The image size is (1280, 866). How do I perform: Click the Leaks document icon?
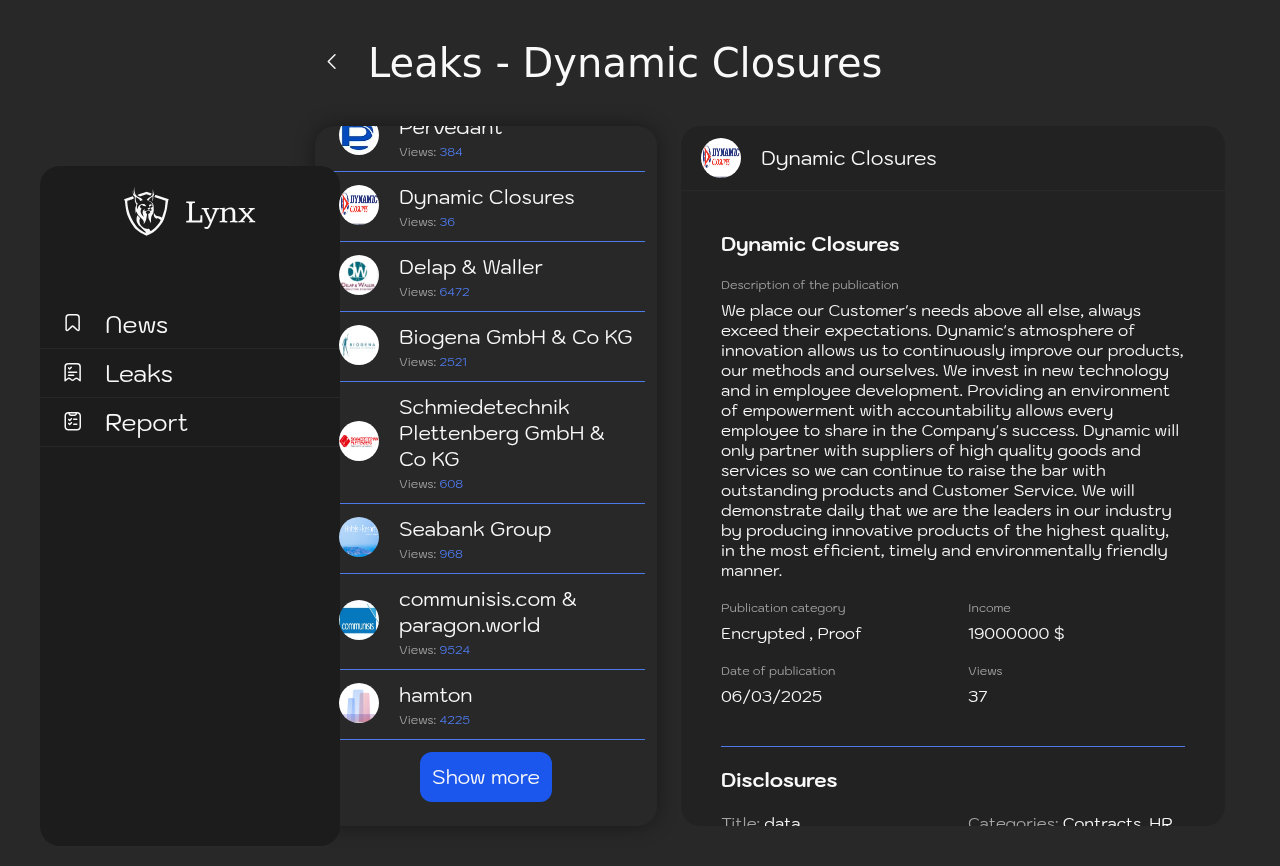pyautogui.click(x=73, y=372)
